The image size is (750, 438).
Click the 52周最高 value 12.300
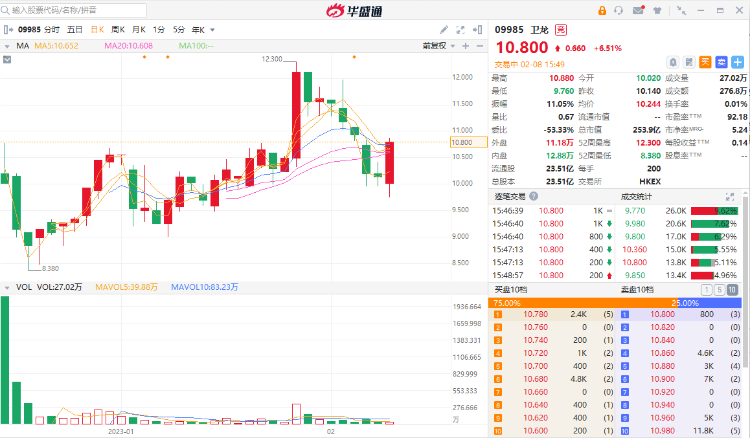(648, 142)
